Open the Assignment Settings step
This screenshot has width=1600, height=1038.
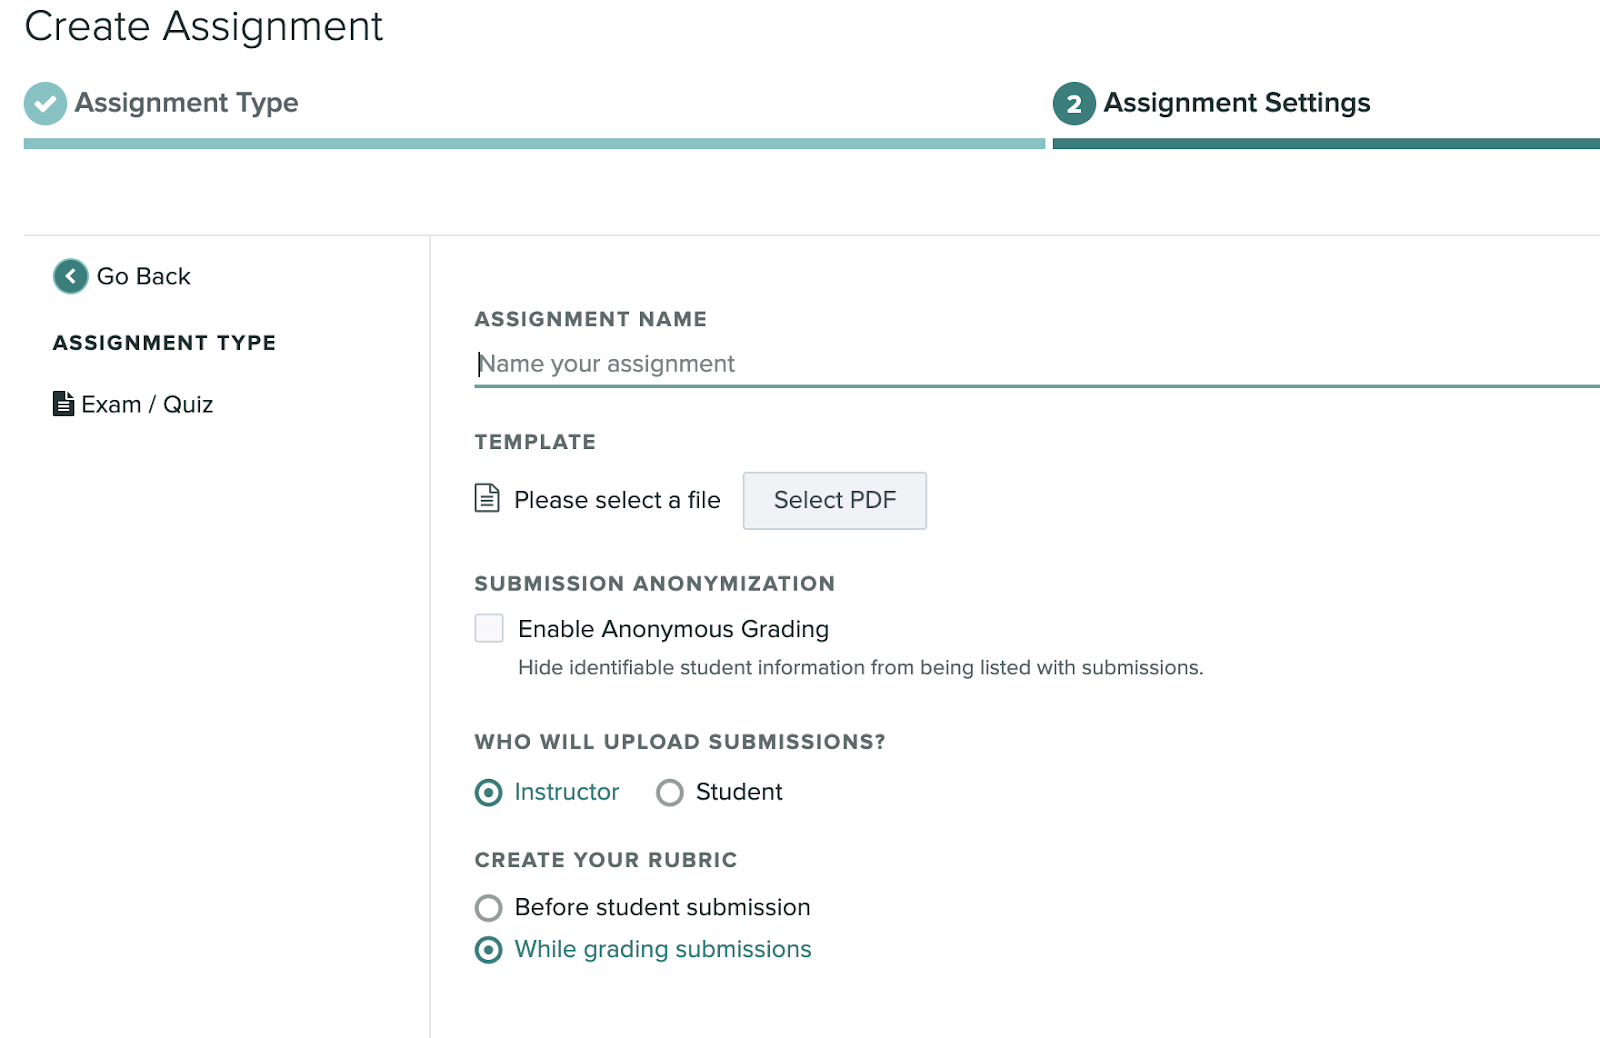[x=1237, y=103]
